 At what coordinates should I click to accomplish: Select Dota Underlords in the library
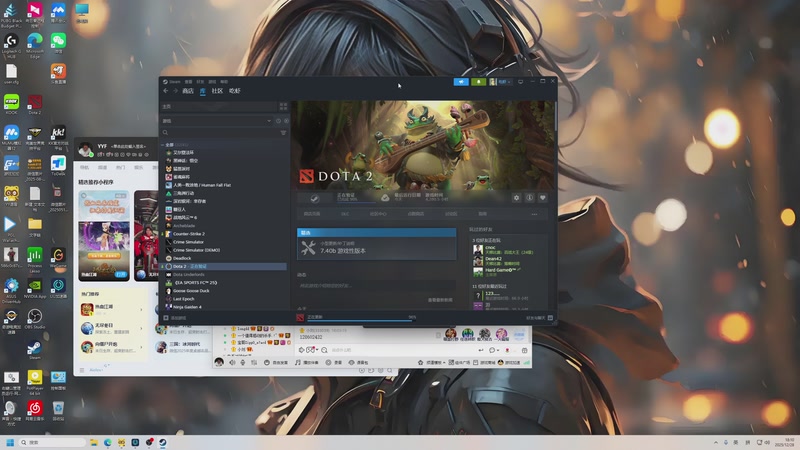pyautogui.click(x=188, y=274)
